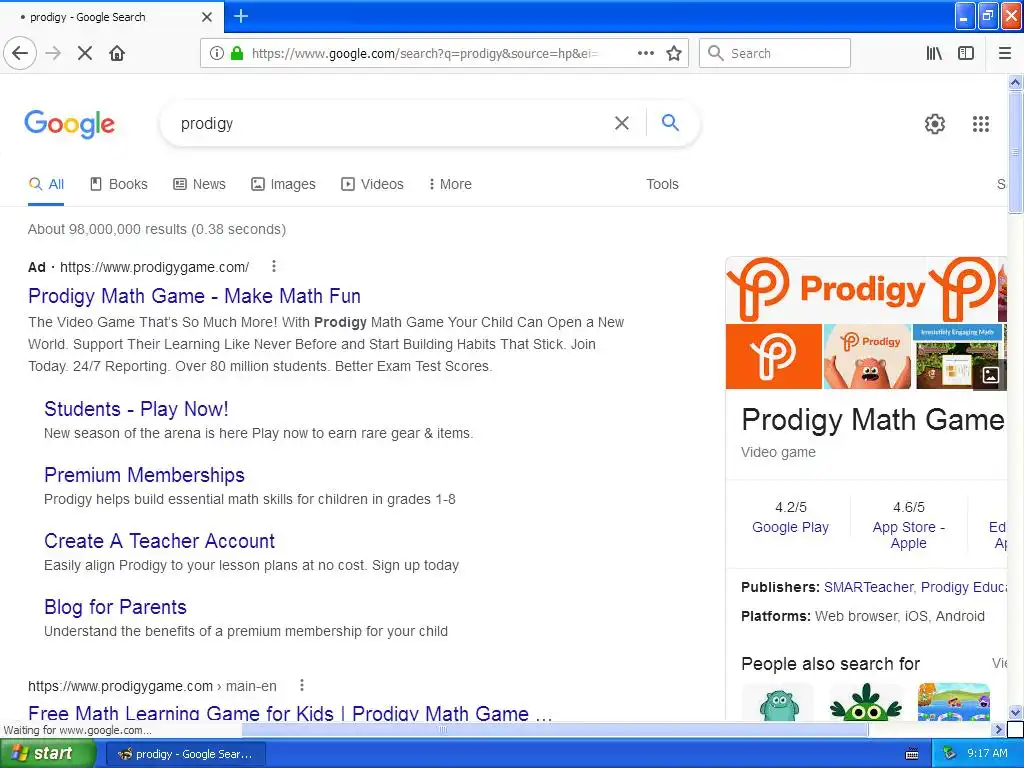Click the Google search box containing prodigy
Screen dimensions: 1024x768
pos(392,123)
